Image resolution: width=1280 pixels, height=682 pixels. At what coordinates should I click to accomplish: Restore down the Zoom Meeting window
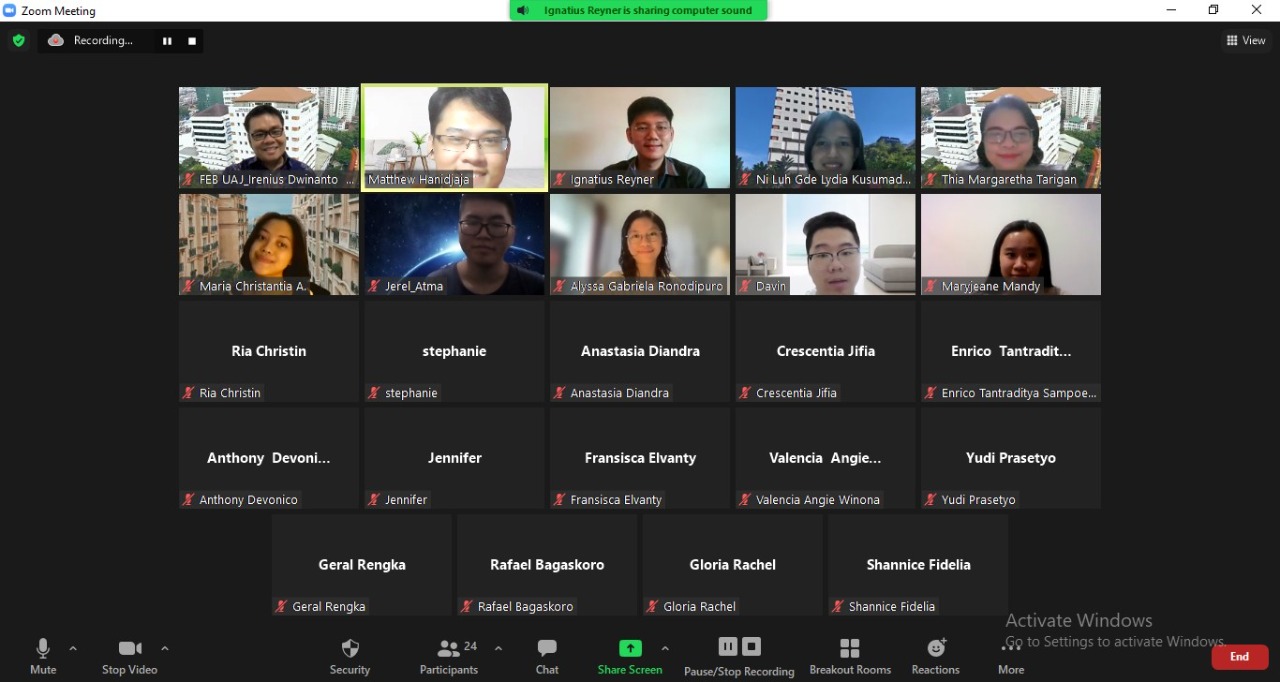pyautogui.click(x=1213, y=10)
